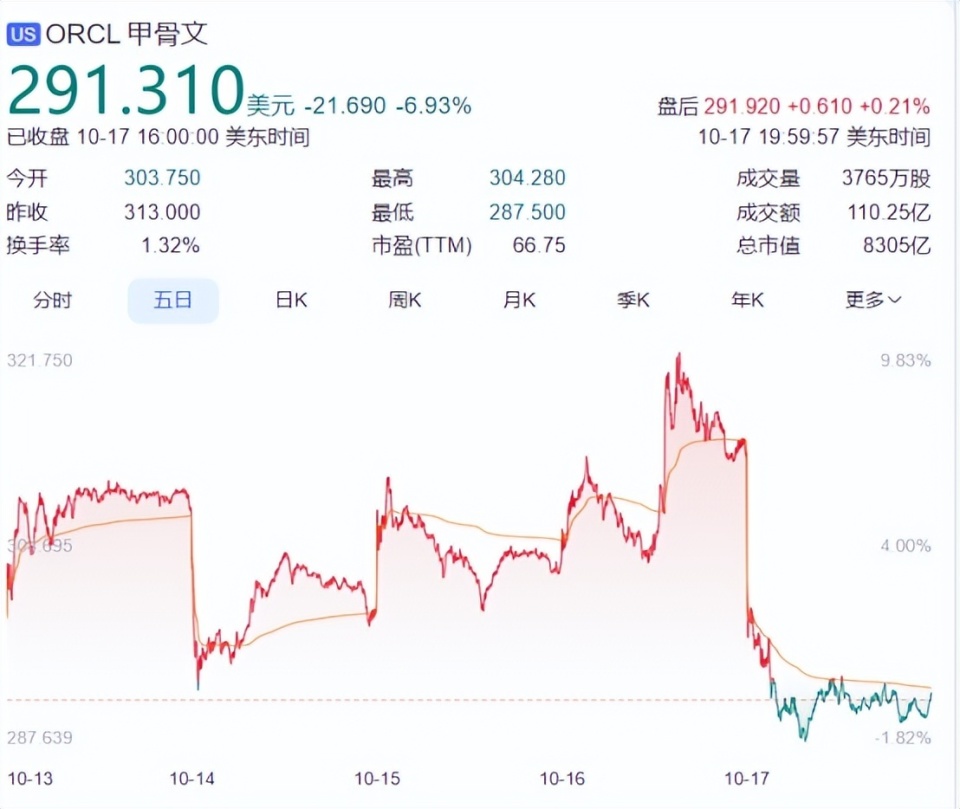
Task: Select the active 五日 five-day tab
Action: 172,300
